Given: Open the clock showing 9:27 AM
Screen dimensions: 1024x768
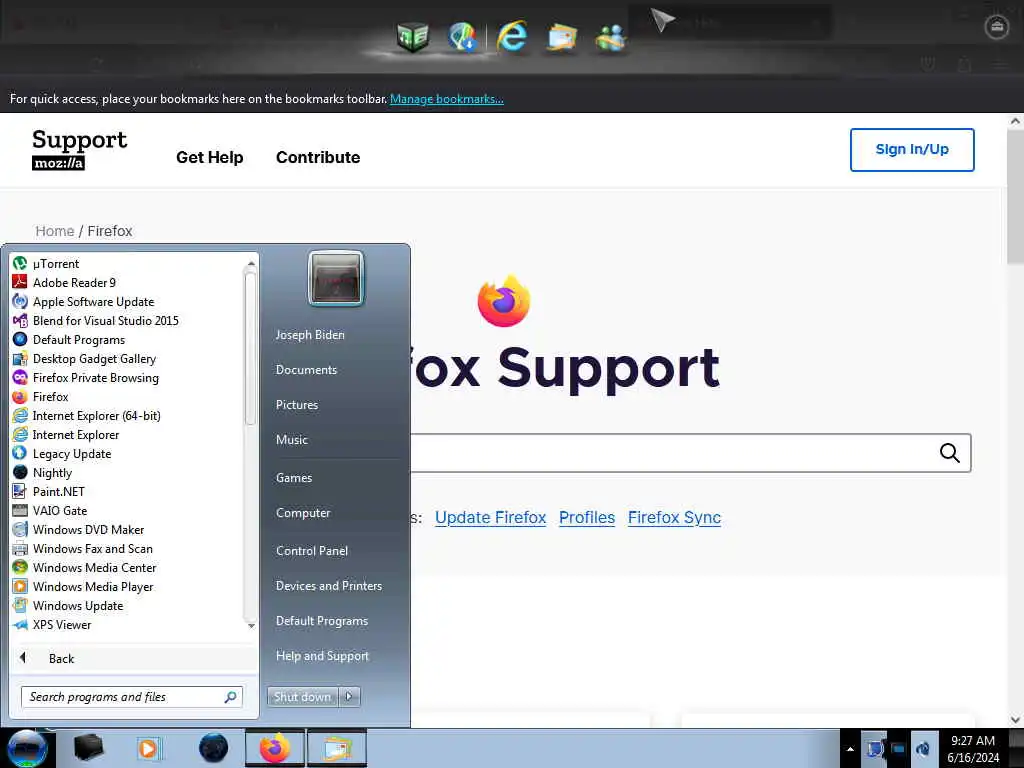Looking at the screenshot, I should (973, 749).
